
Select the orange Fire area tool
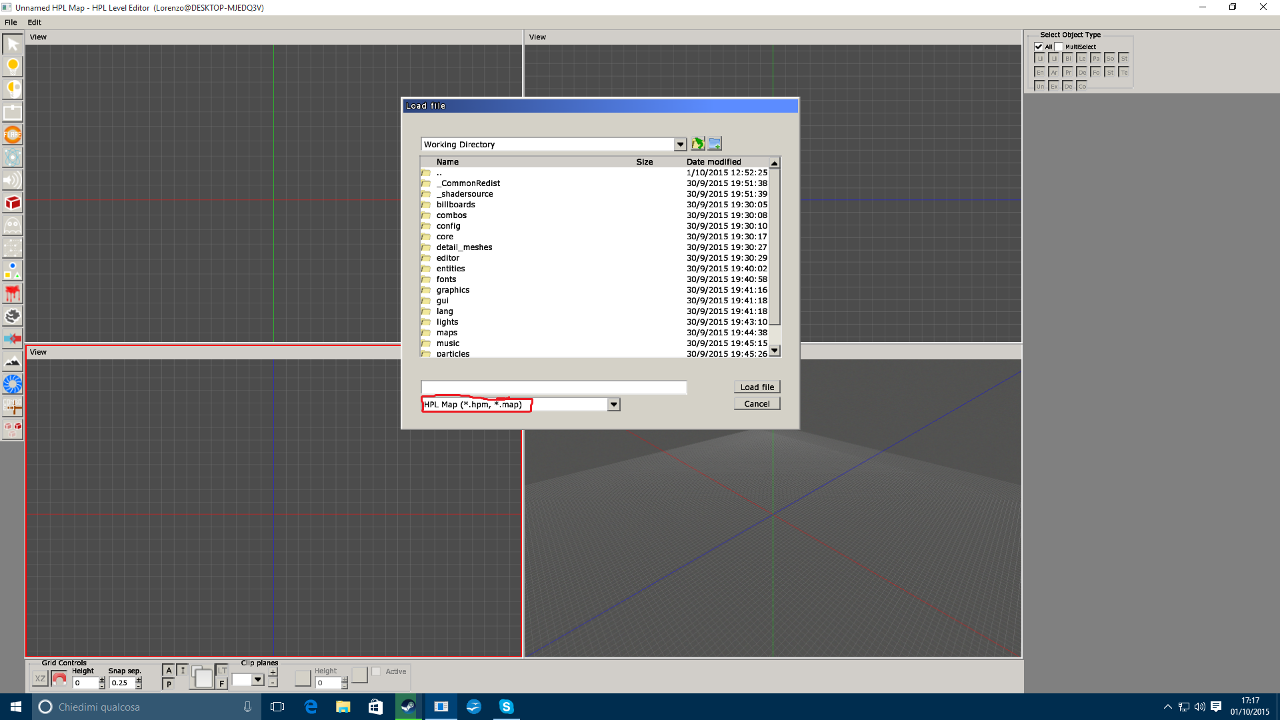tap(12, 134)
